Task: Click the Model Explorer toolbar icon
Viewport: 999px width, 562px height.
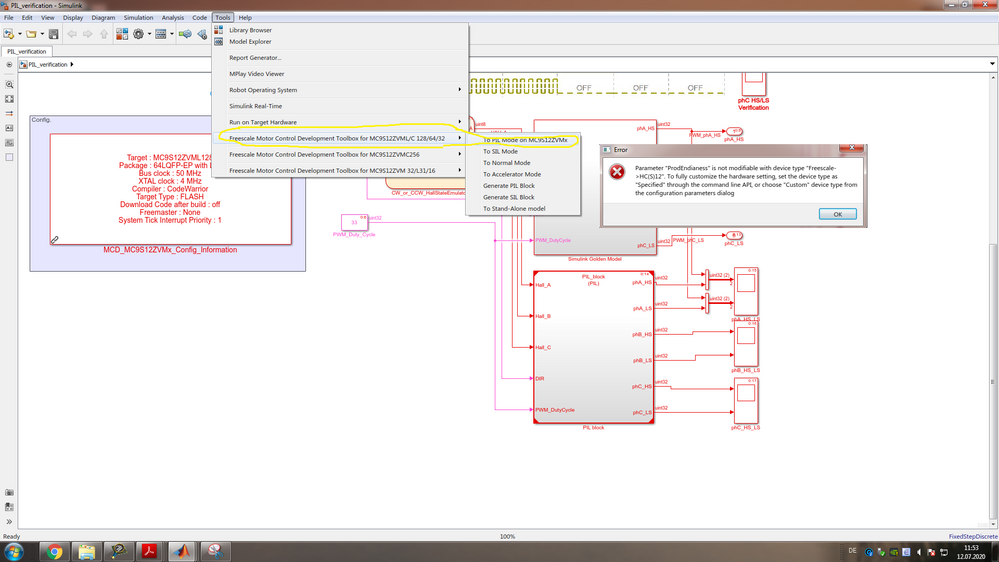Action: (161, 34)
